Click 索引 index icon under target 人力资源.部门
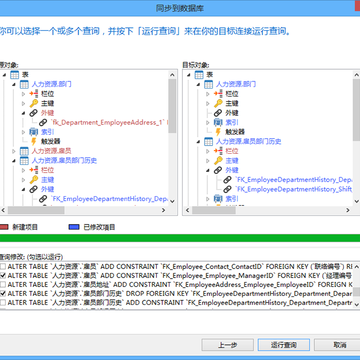The height and width of the screenshot is (360, 360). tap(218, 123)
